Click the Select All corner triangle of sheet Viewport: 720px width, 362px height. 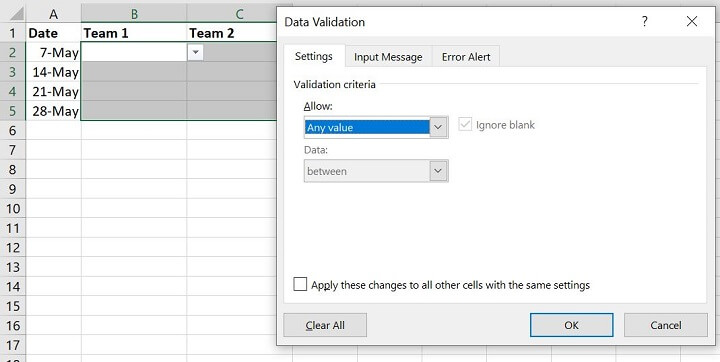point(16,13)
